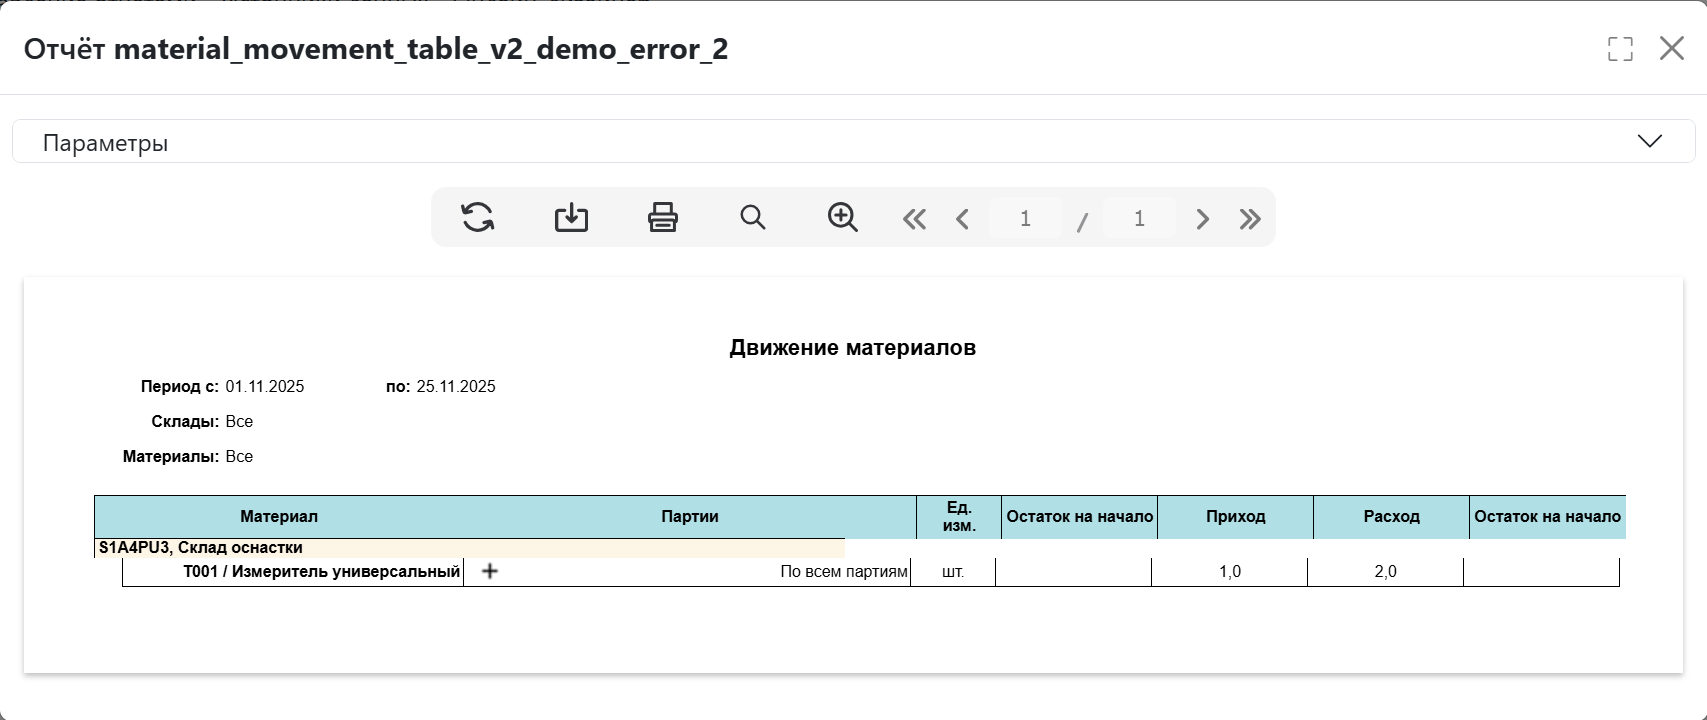Image resolution: width=1707 pixels, height=720 pixels.
Task: Expand the Параметры panel
Action: pyautogui.click(x=105, y=143)
